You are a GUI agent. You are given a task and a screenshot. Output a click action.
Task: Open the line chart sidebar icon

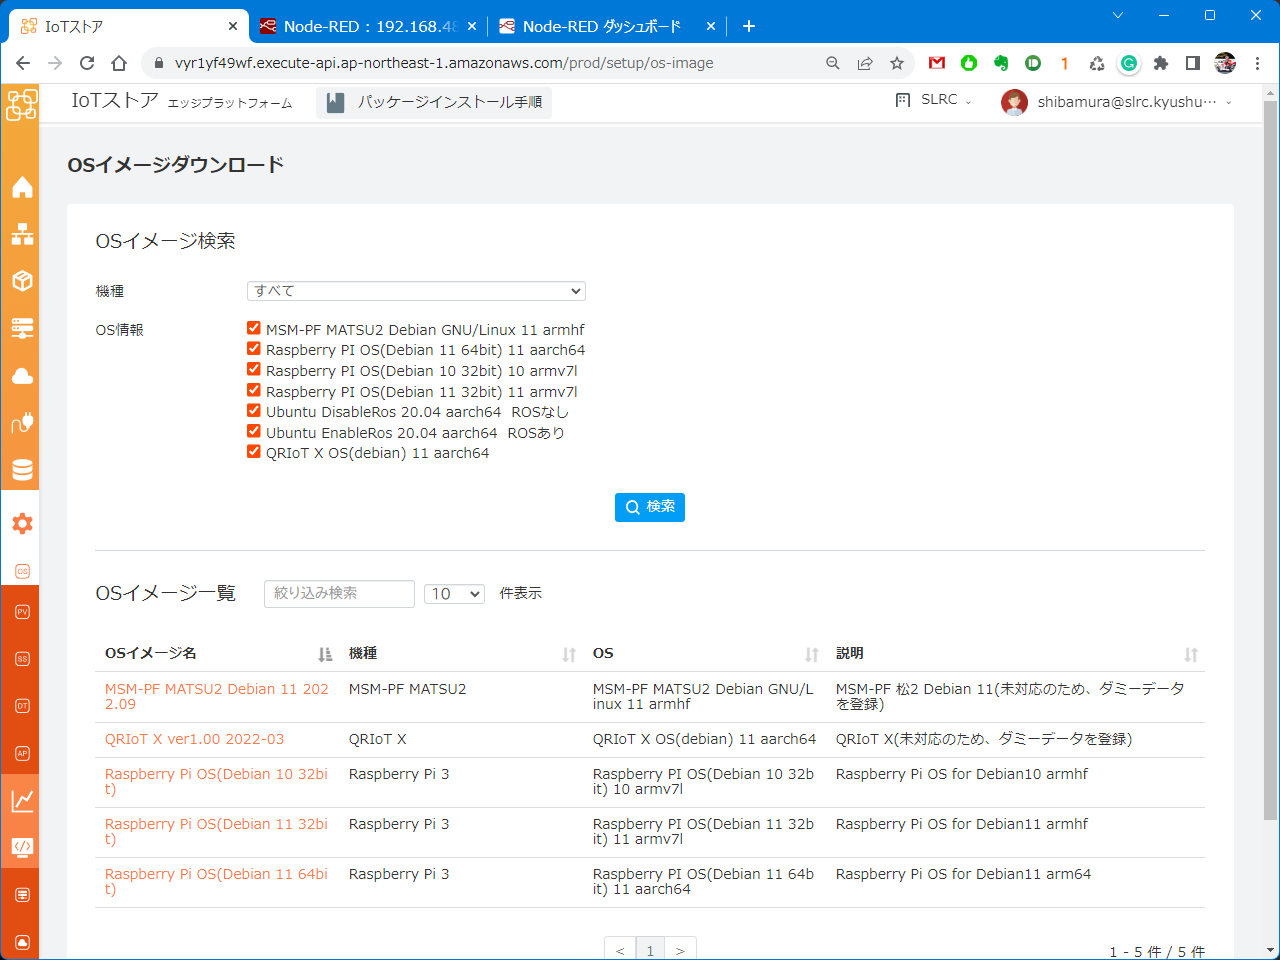(22, 800)
